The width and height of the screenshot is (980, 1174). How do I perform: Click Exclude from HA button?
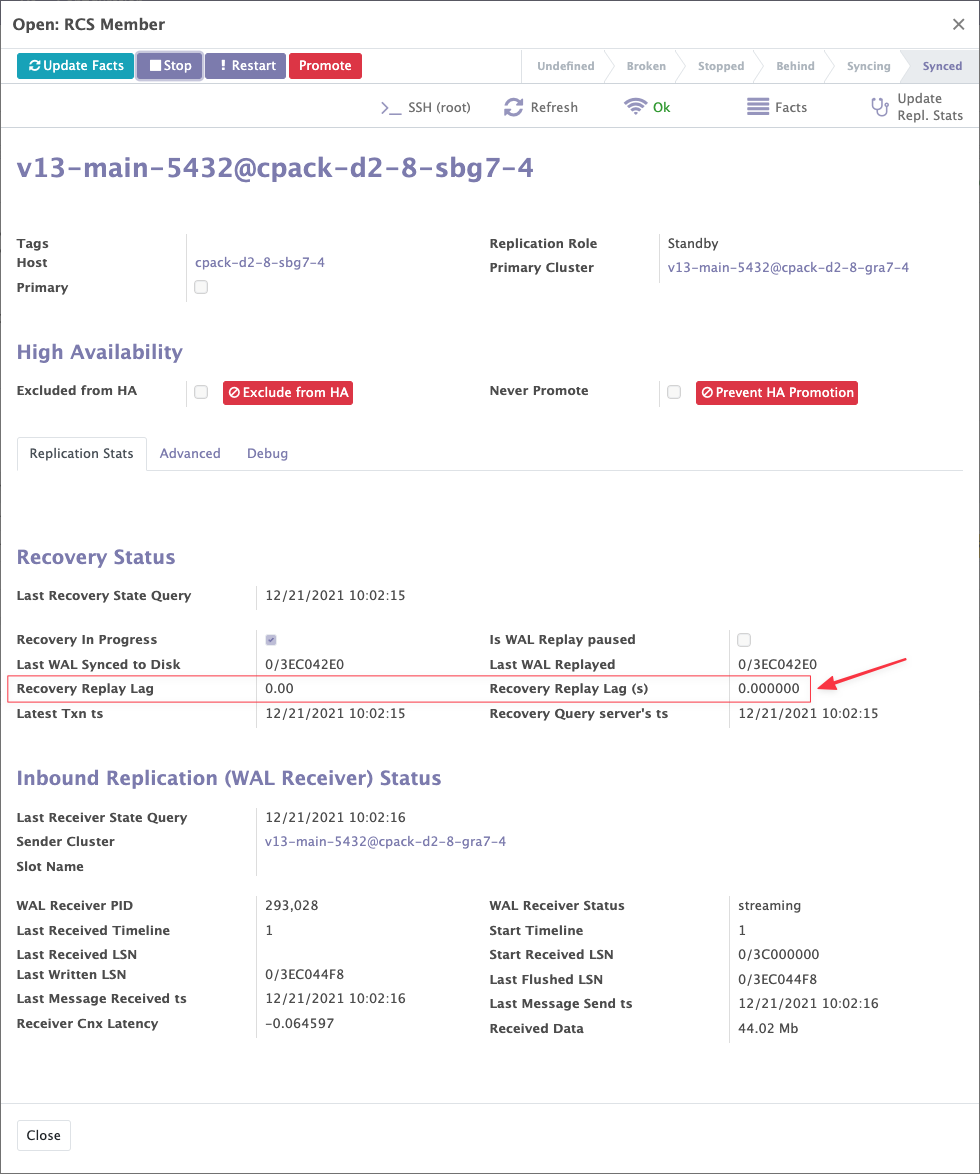(x=288, y=393)
